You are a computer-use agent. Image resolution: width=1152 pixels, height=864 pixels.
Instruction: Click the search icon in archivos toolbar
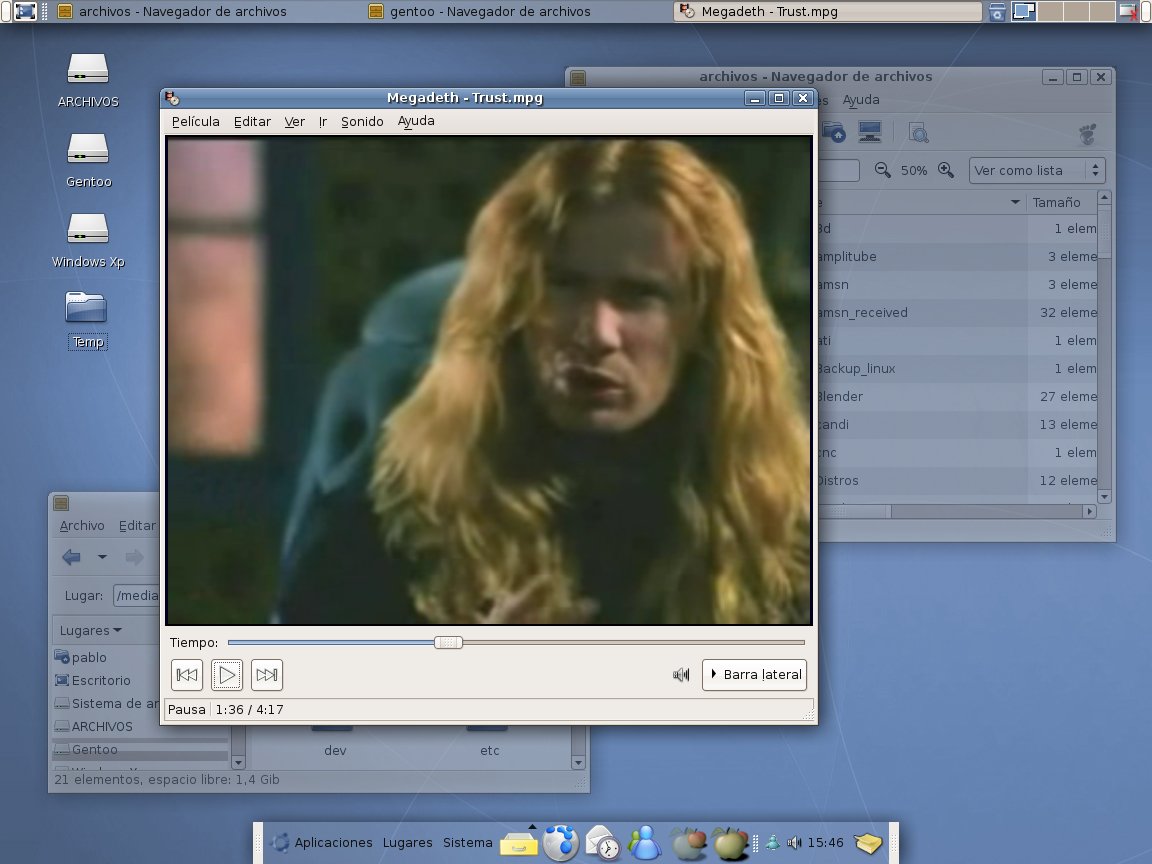tap(918, 132)
